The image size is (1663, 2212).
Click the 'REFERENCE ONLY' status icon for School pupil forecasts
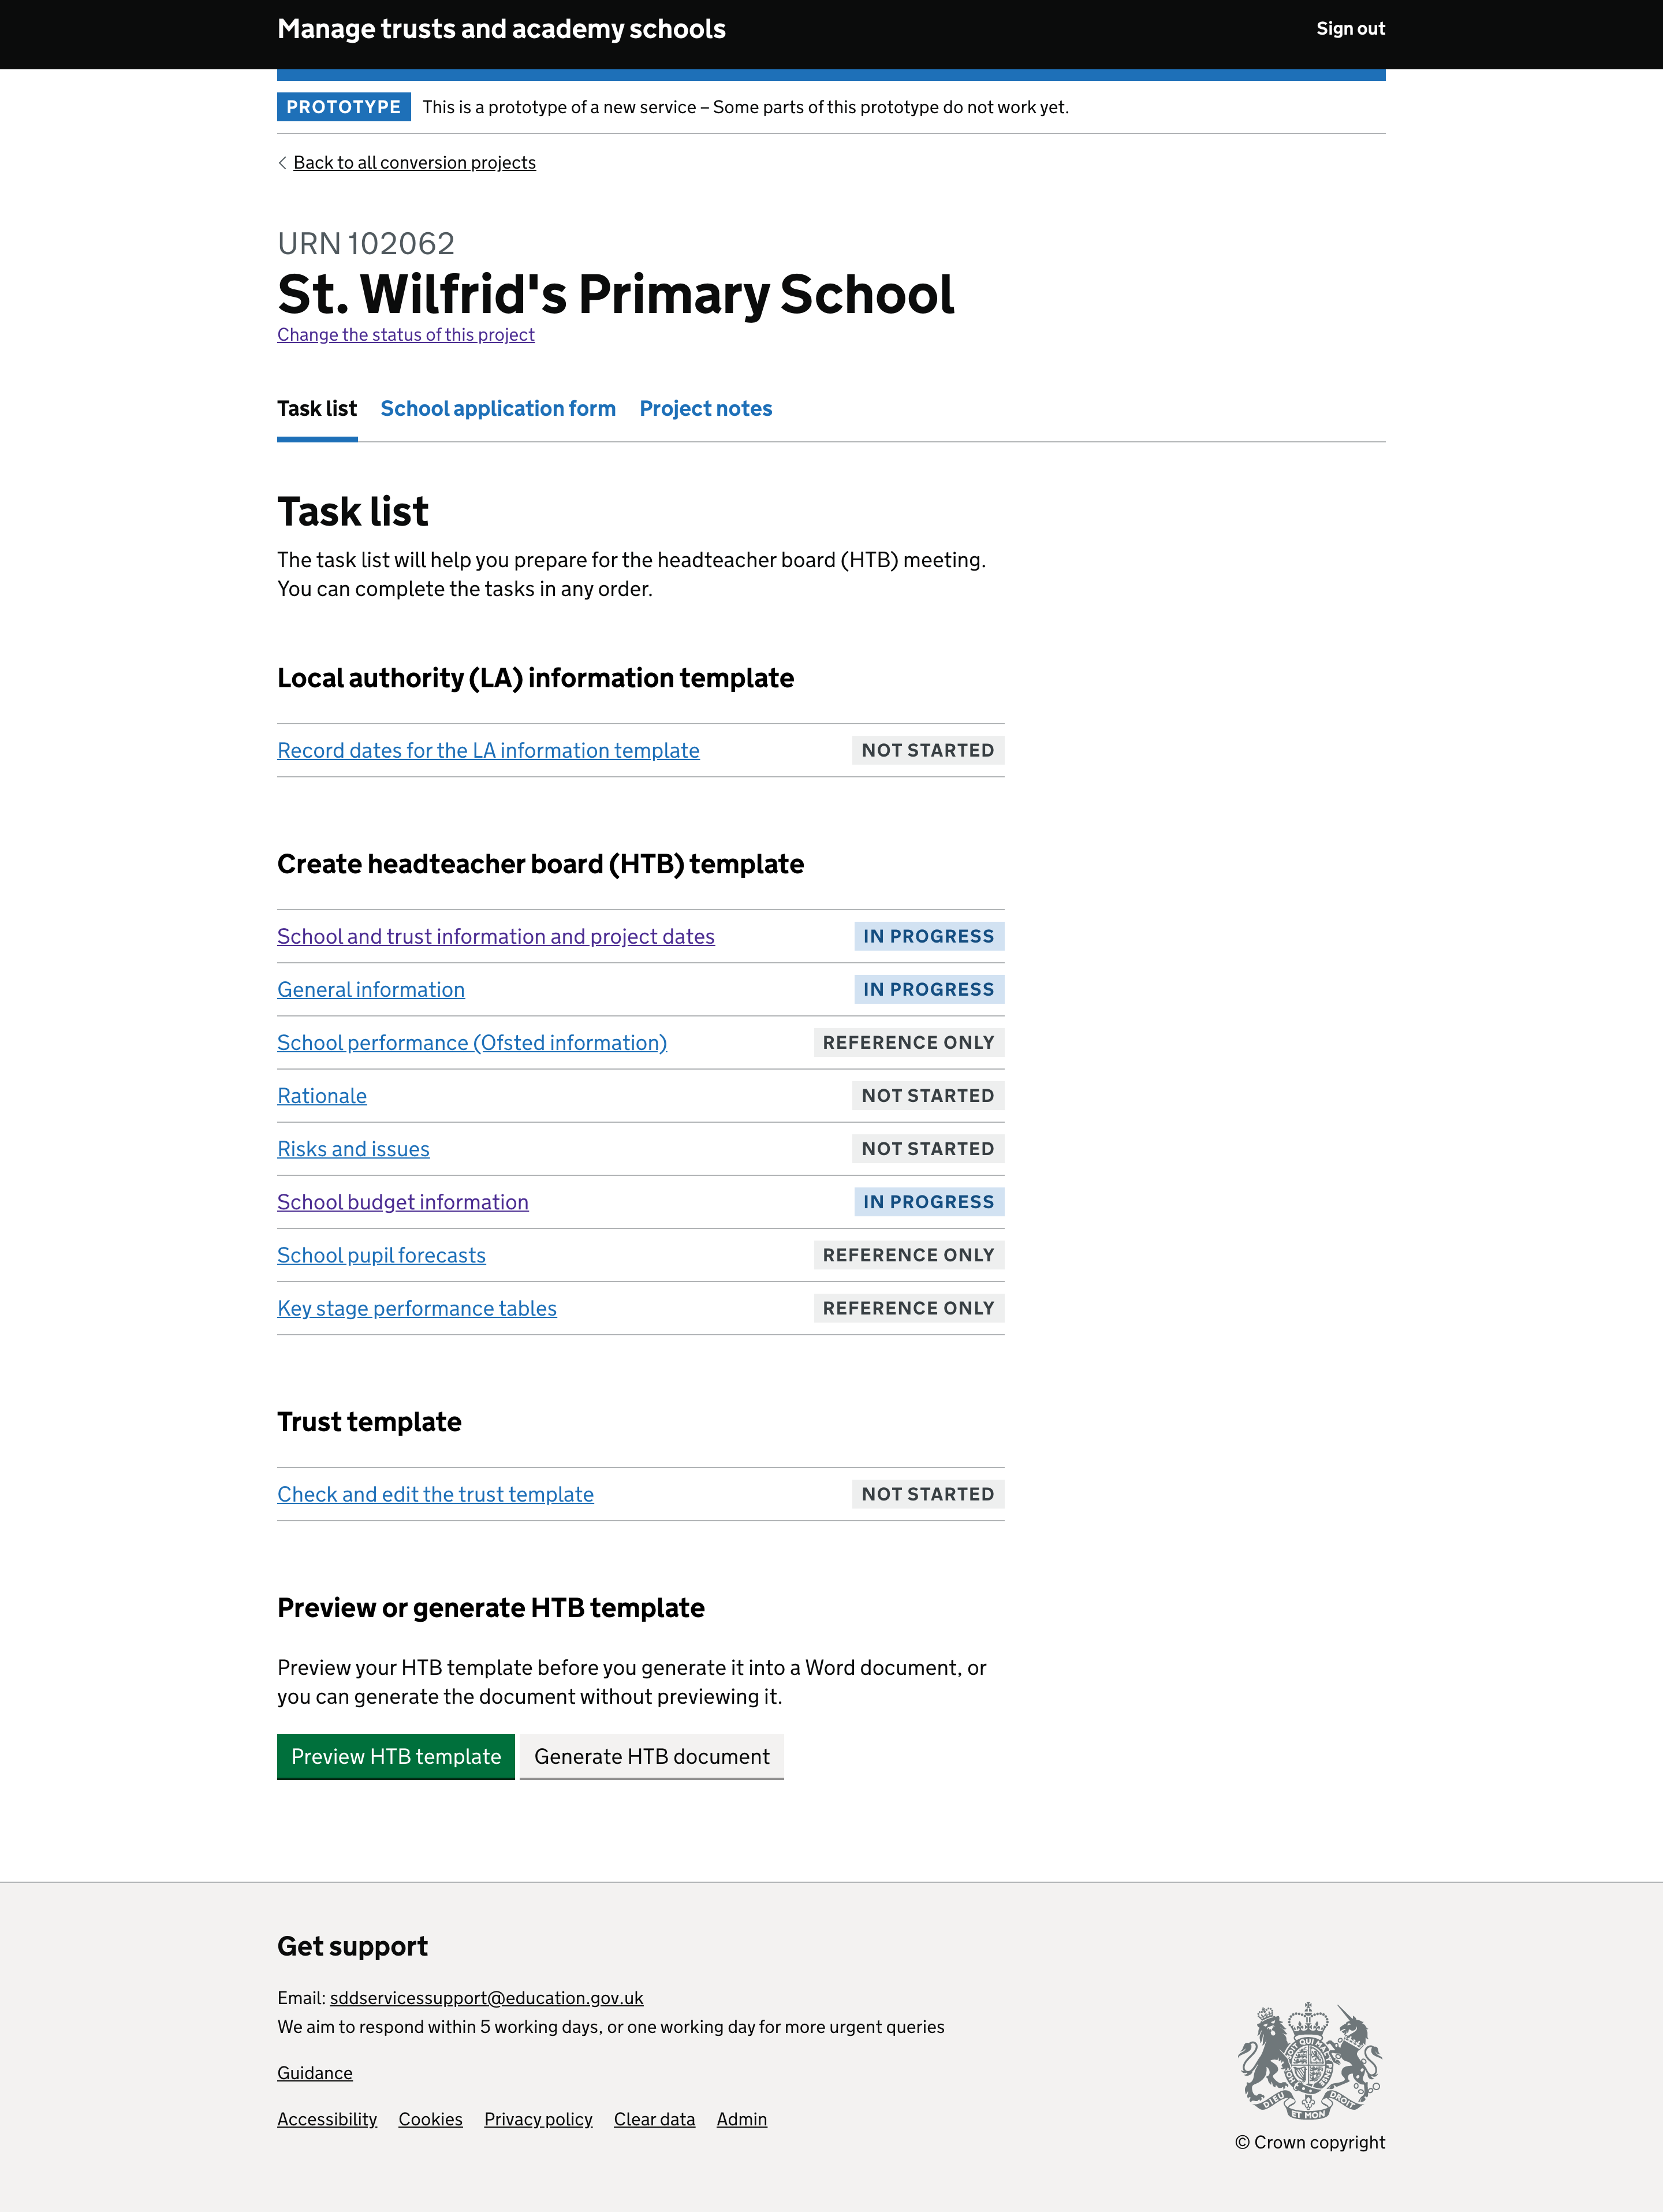pyautogui.click(x=907, y=1254)
